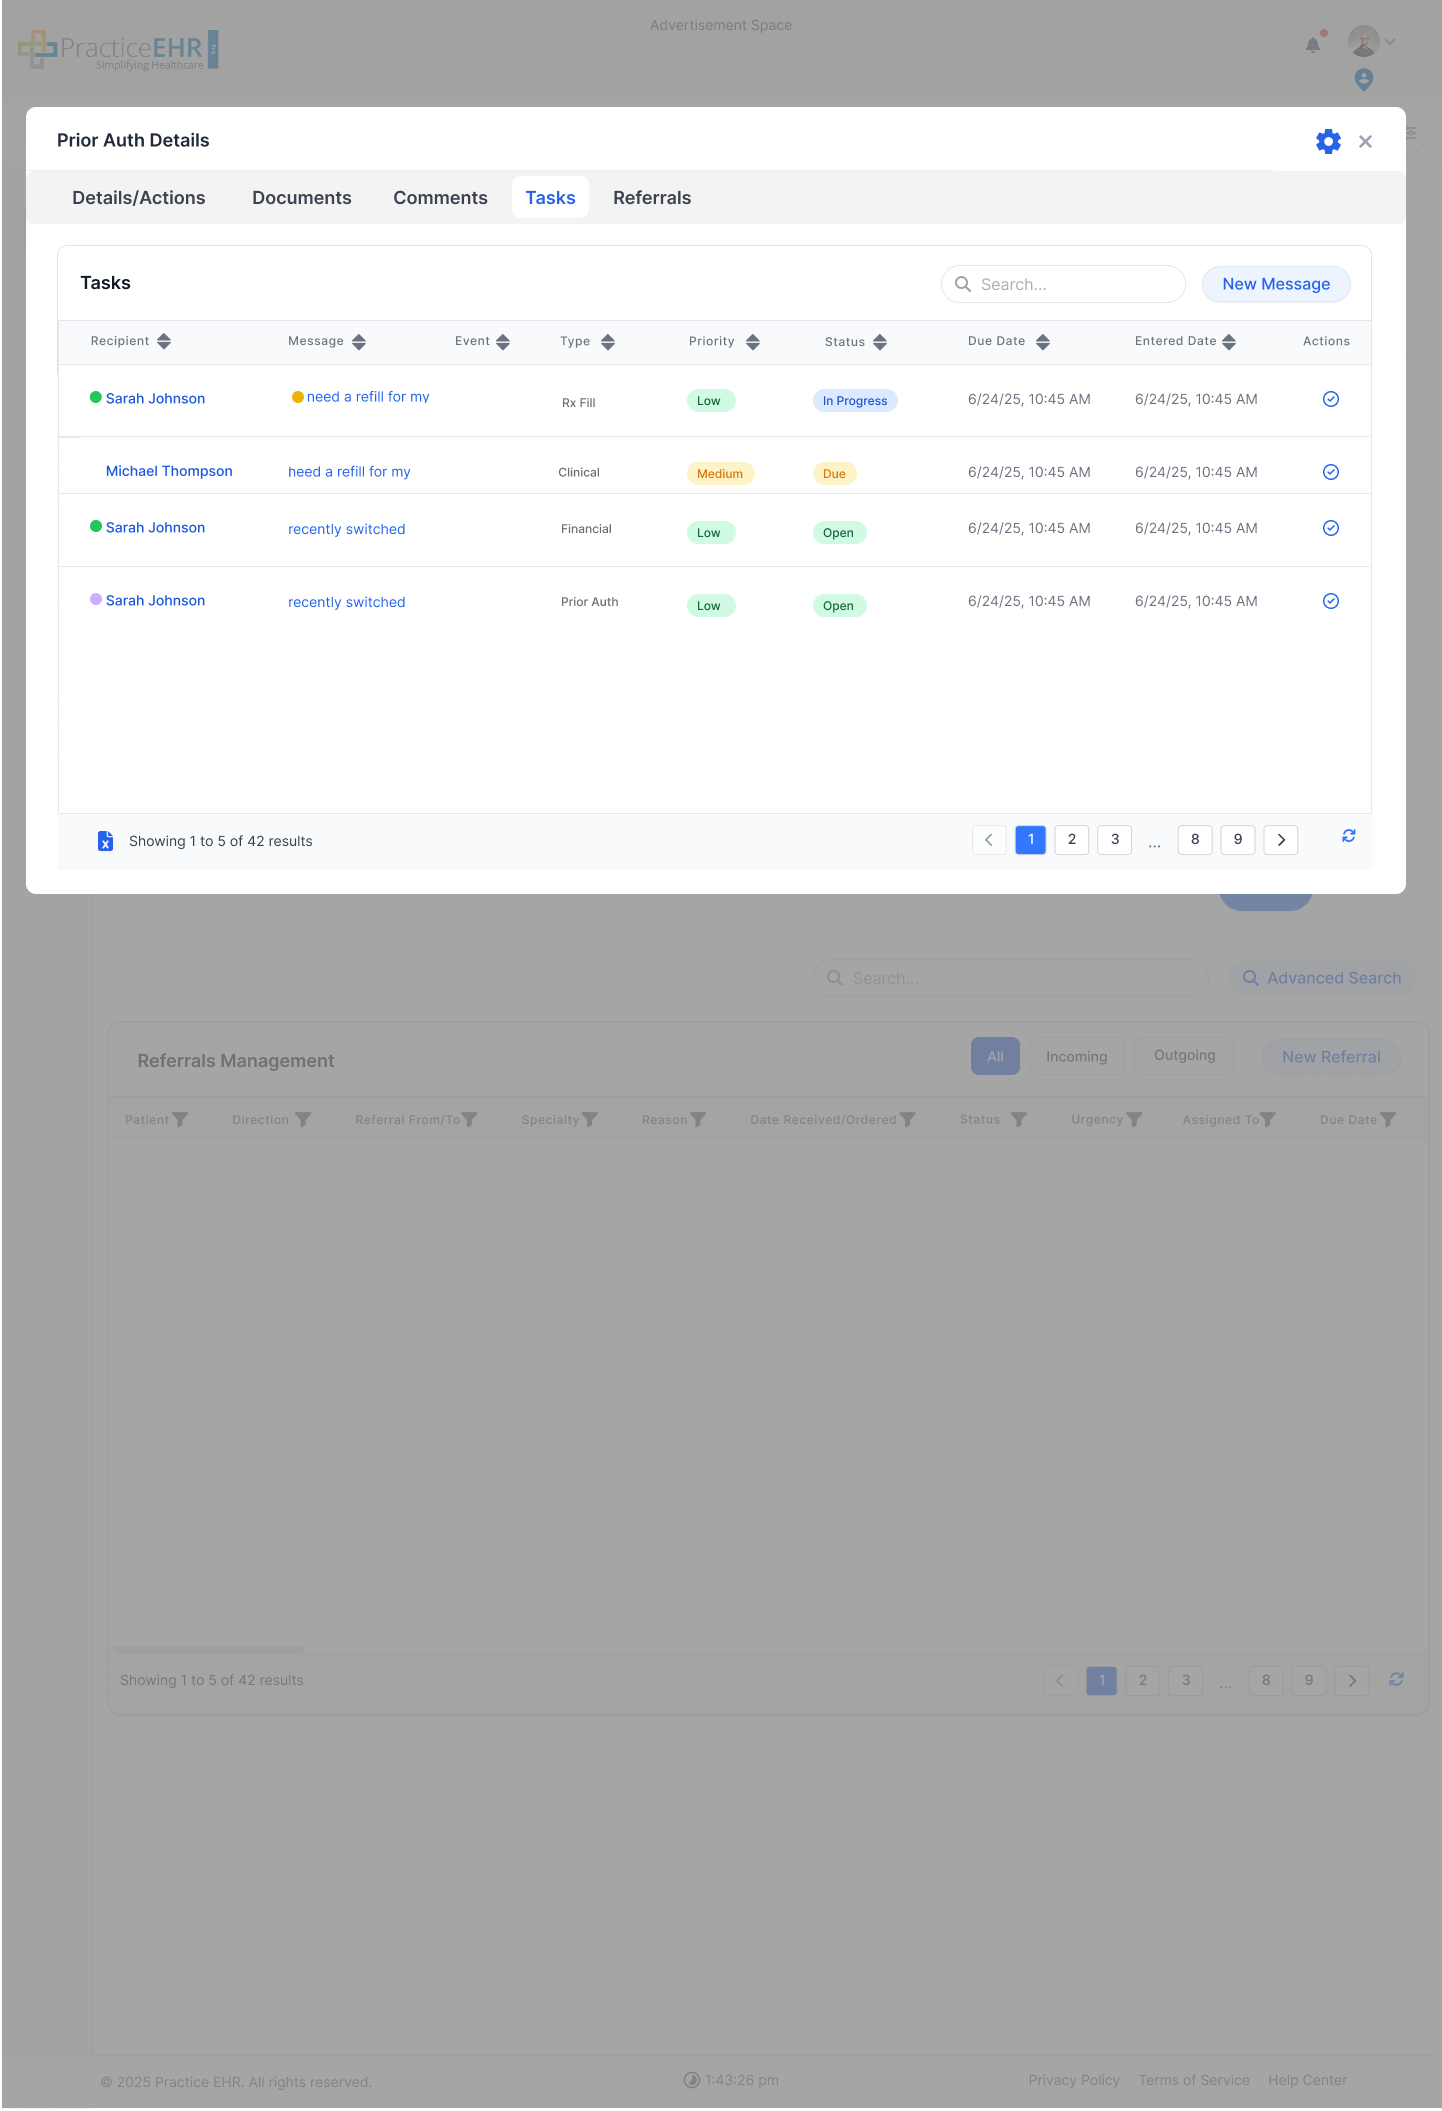
Task: Sort tasks by Status column
Action: click(880, 342)
